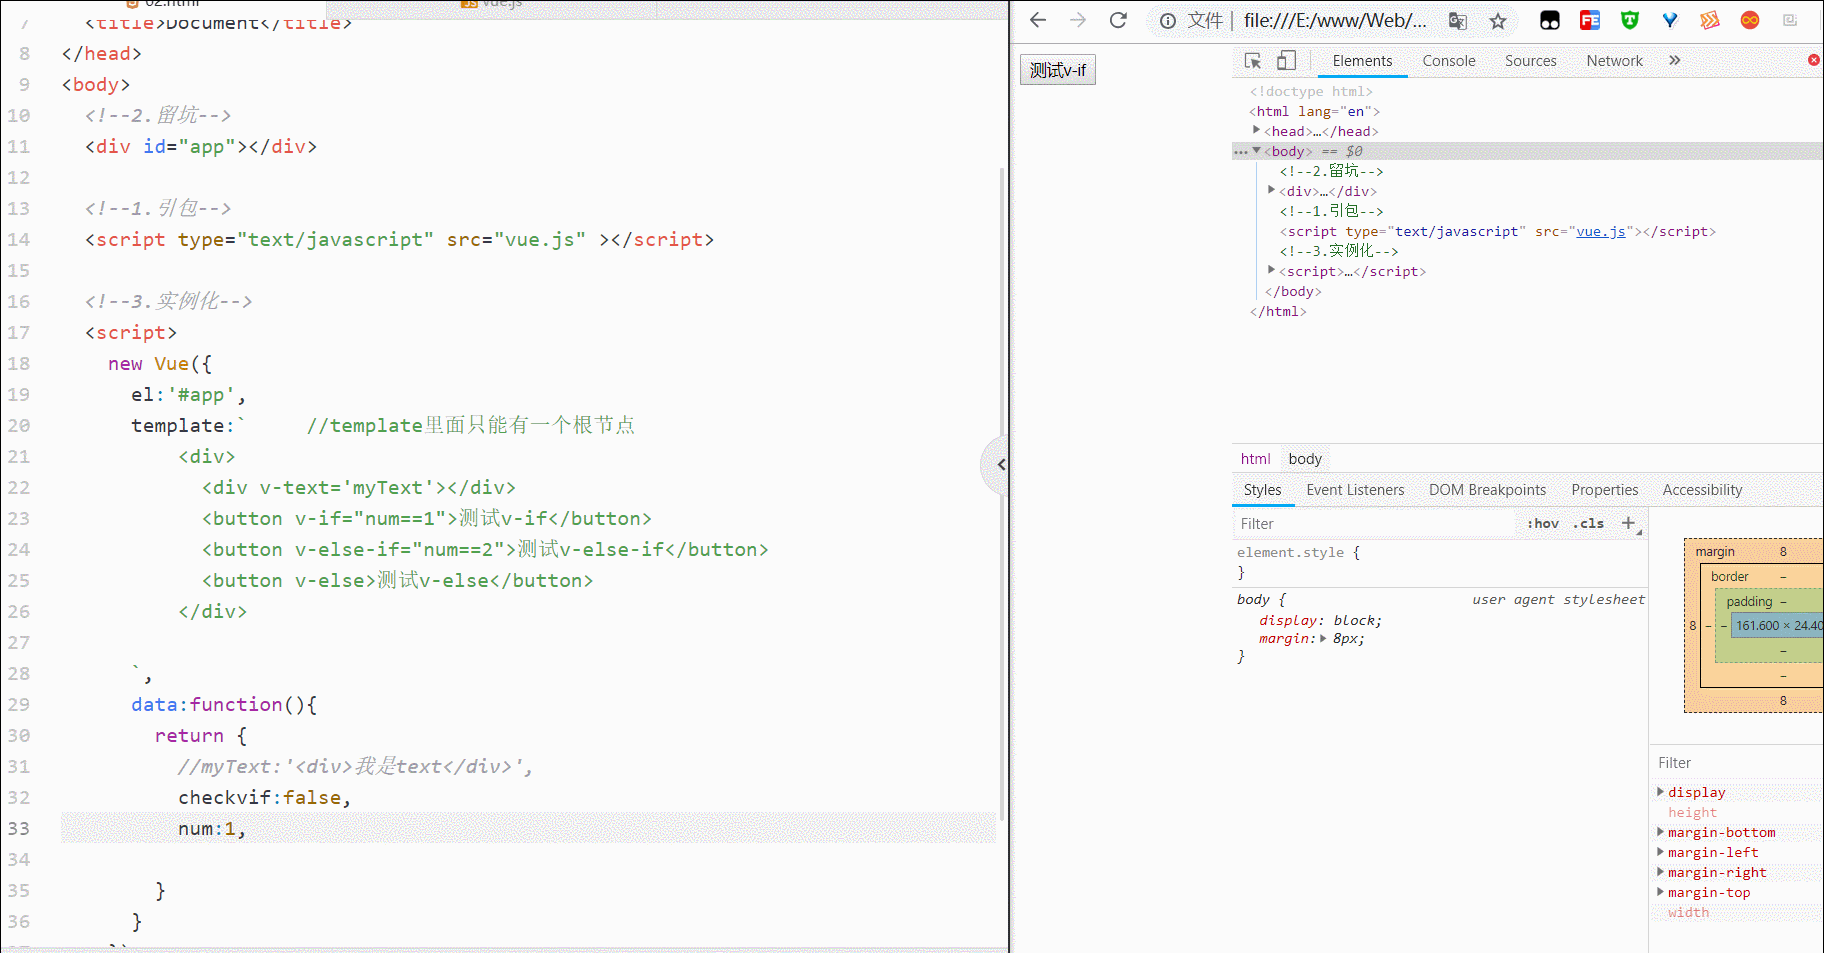Open the greyed-out extension icon

pos(1790,20)
